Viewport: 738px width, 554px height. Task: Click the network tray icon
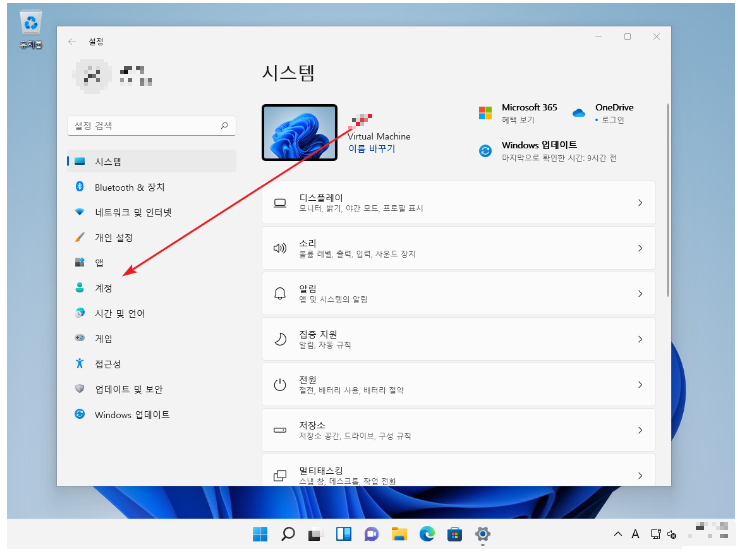click(655, 534)
